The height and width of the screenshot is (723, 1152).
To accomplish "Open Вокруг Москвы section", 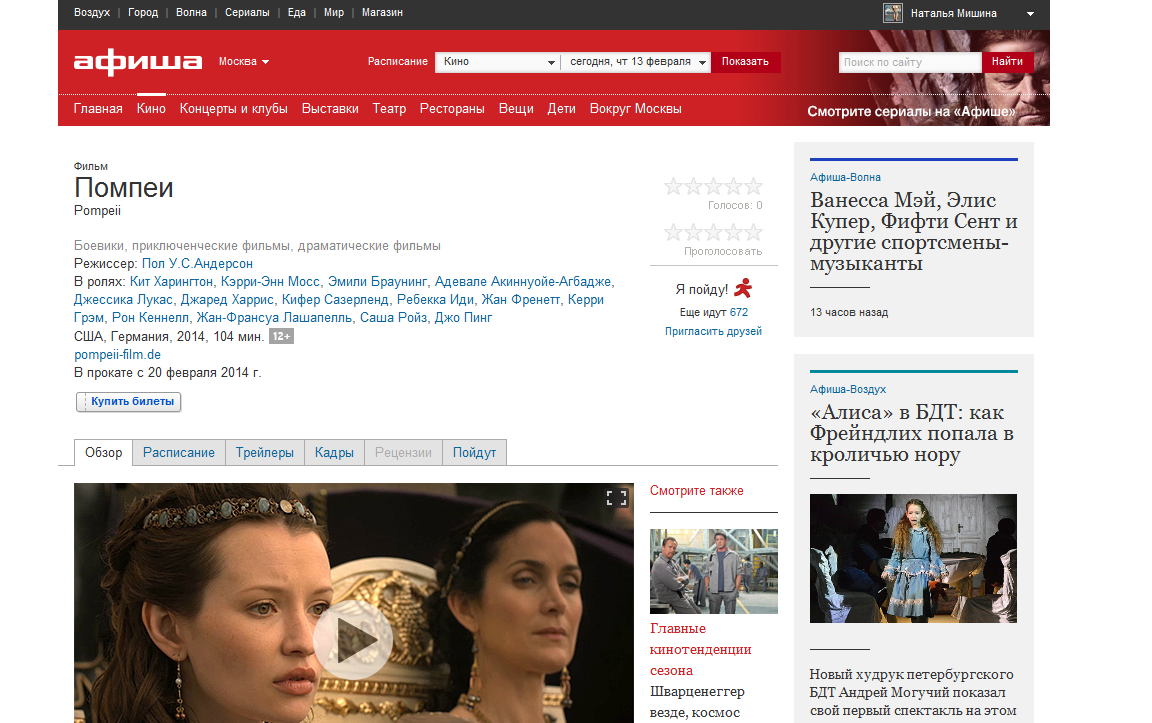I will pyautogui.click(x=636, y=109).
